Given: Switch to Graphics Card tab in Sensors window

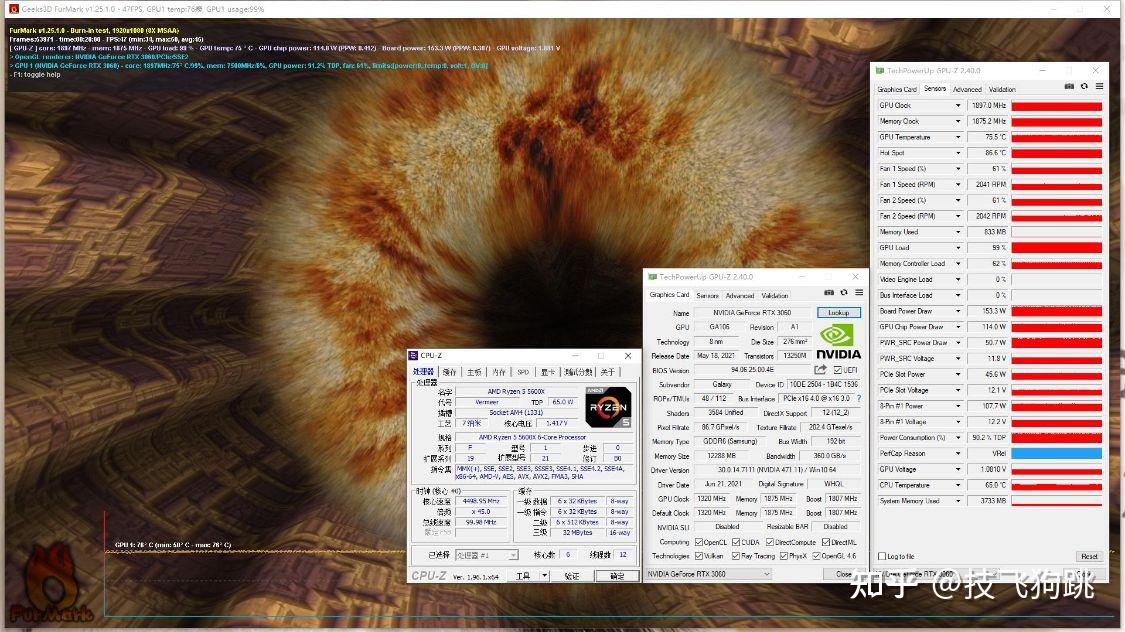Looking at the screenshot, I should tap(897, 89).
